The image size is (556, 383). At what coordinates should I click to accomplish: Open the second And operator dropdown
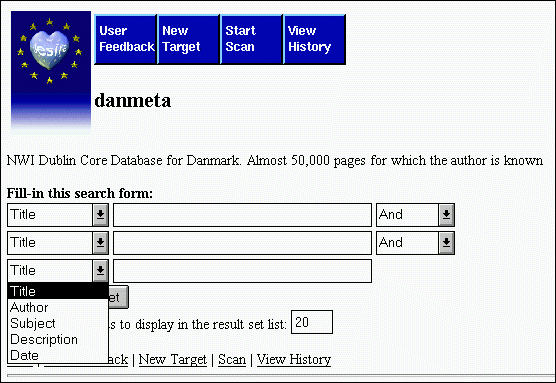(x=415, y=243)
